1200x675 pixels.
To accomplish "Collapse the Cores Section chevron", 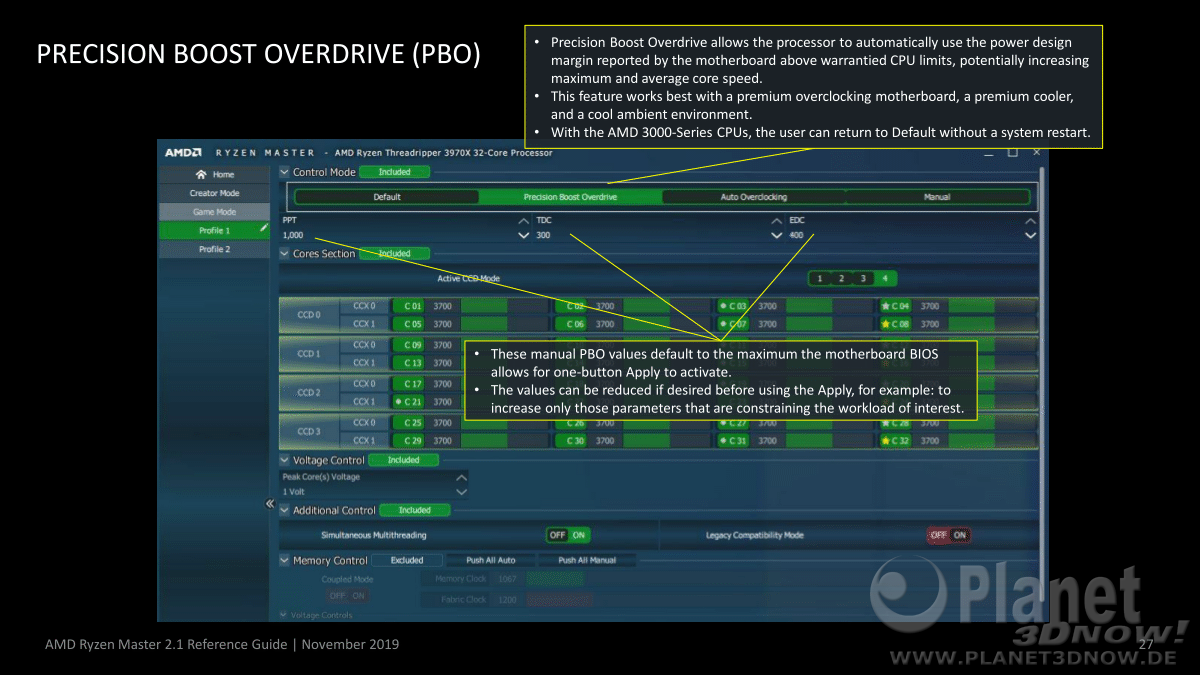I will tap(285, 254).
